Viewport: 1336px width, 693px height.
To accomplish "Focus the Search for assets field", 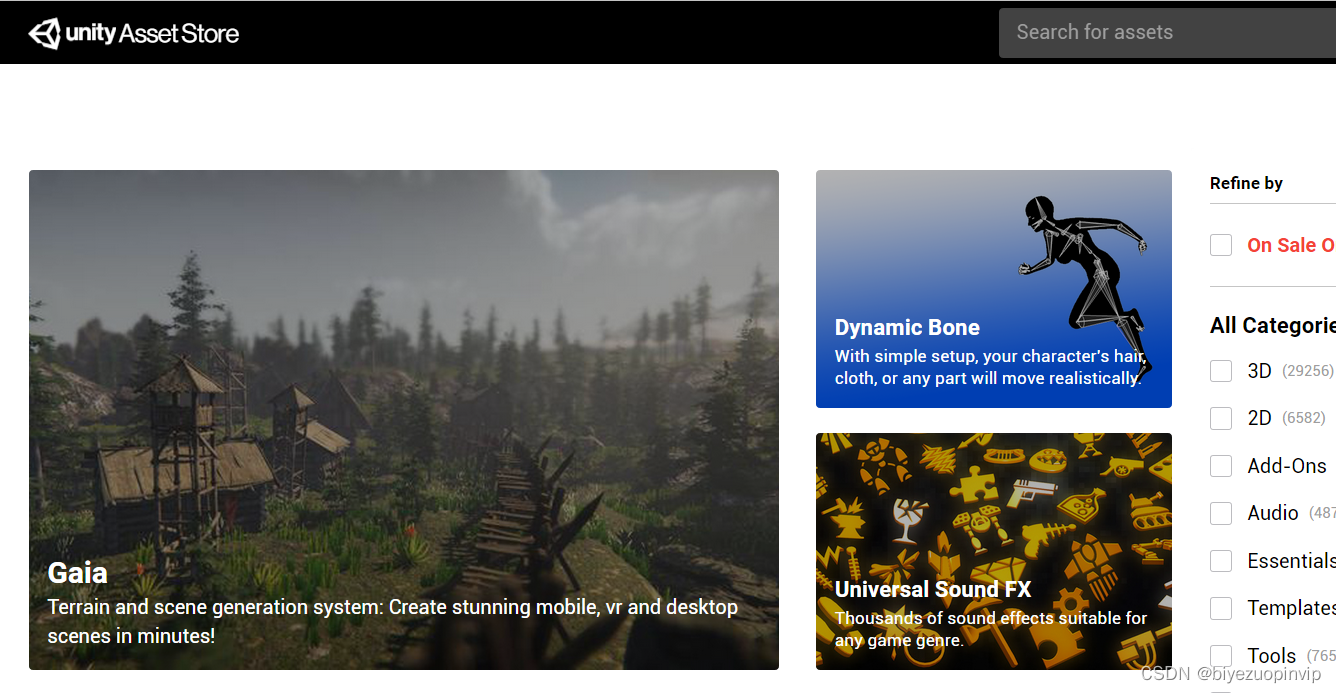I will (1167, 32).
